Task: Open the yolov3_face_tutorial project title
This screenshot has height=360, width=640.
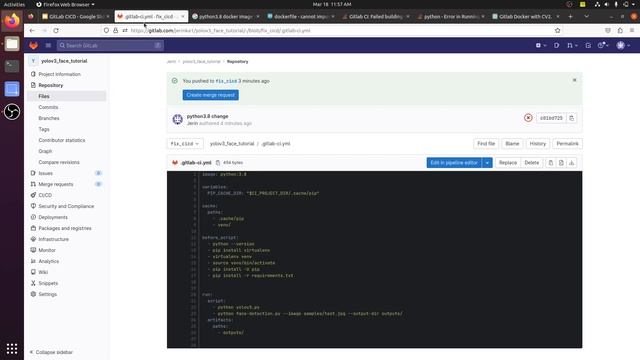Action: pyautogui.click(x=64, y=61)
